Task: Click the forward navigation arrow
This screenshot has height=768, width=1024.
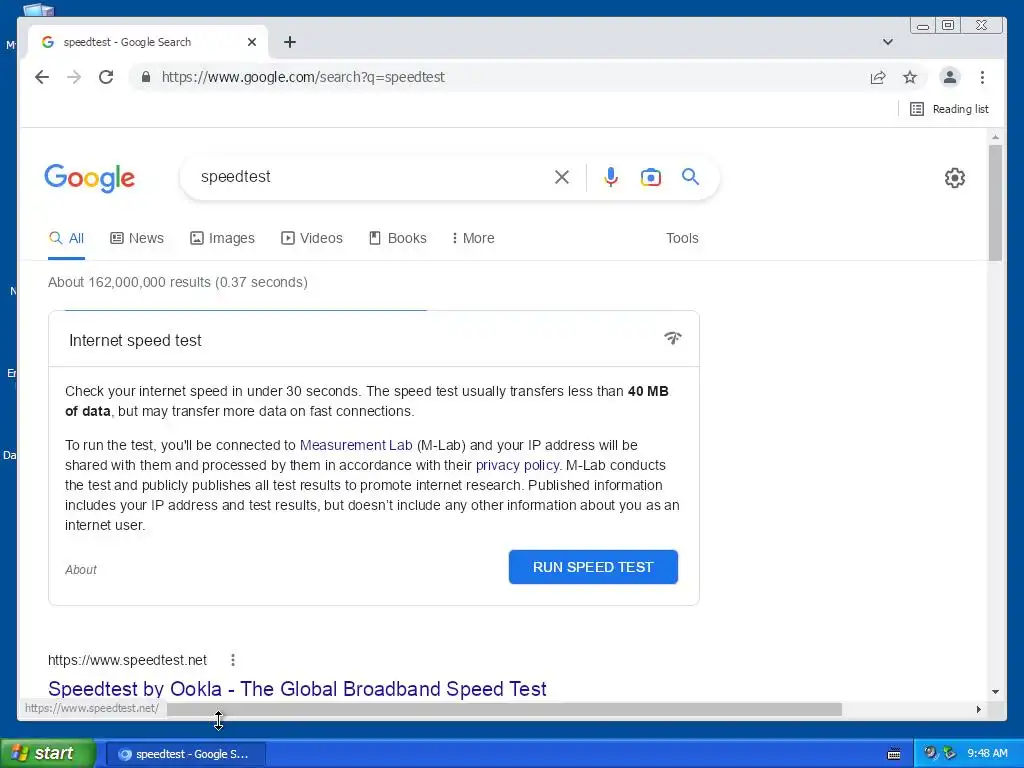Action: (74, 77)
